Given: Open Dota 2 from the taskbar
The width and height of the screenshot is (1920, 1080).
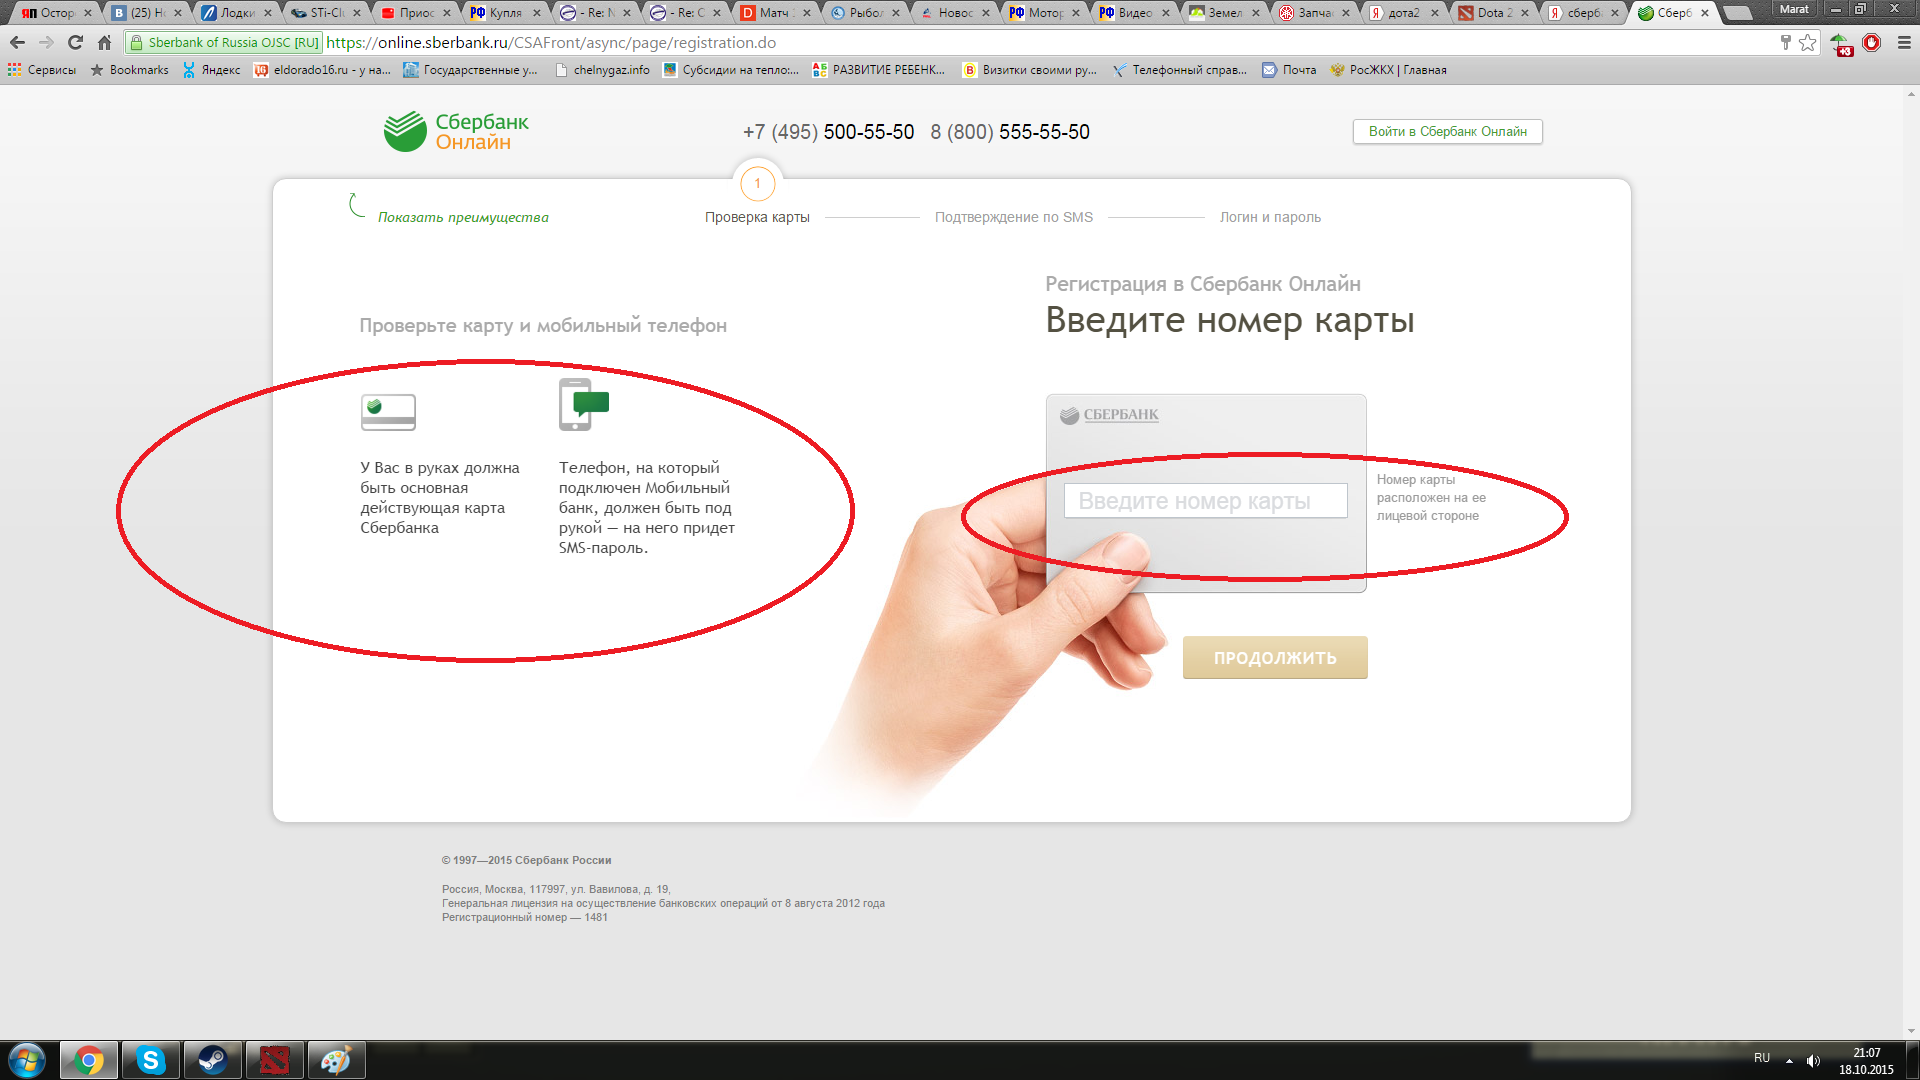Looking at the screenshot, I should click(274, 1060).
